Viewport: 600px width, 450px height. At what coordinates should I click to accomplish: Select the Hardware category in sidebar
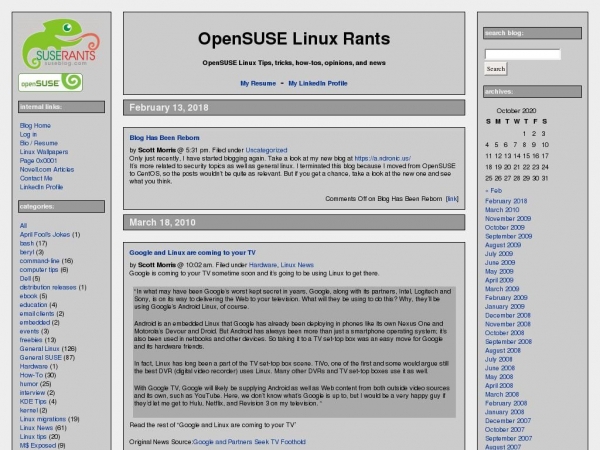pyautogui.click(x=34, y=367)
